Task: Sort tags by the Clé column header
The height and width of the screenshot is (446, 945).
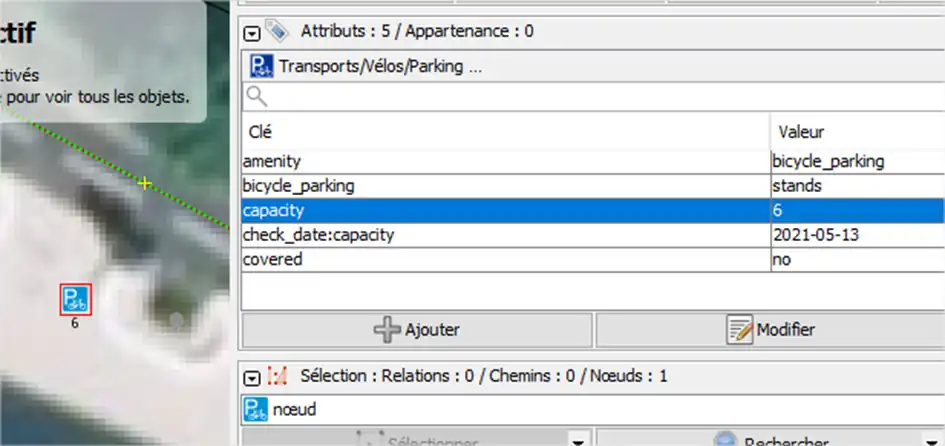Action: coord(505,132)
